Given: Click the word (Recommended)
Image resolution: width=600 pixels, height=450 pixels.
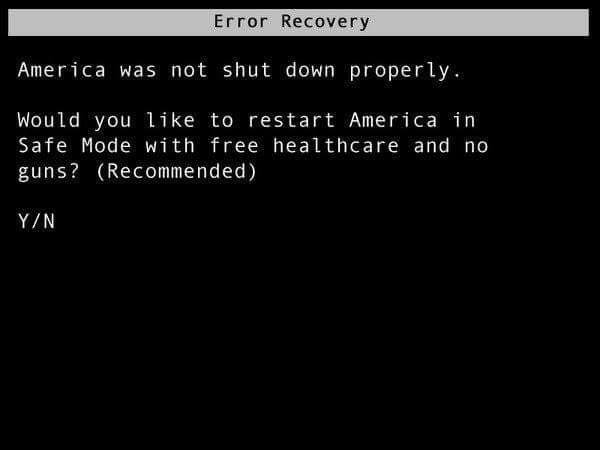Looking at the screenshot, I should coord(176,171).
